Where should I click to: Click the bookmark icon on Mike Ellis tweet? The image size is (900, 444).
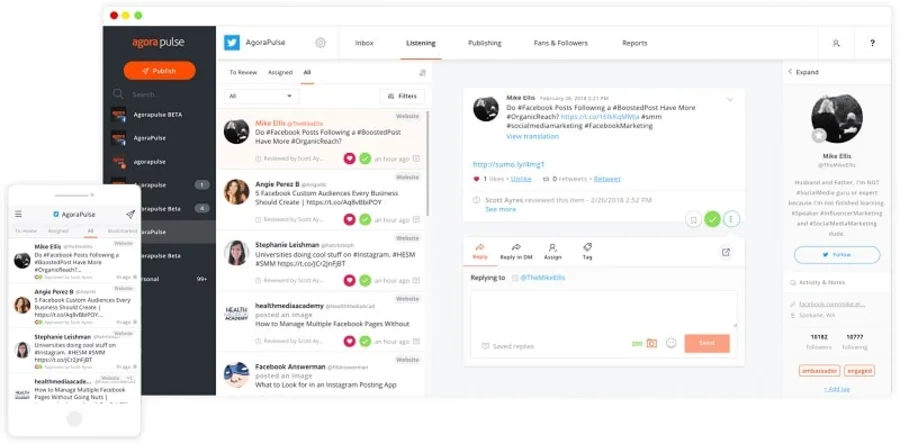click(x=692, y=219)
